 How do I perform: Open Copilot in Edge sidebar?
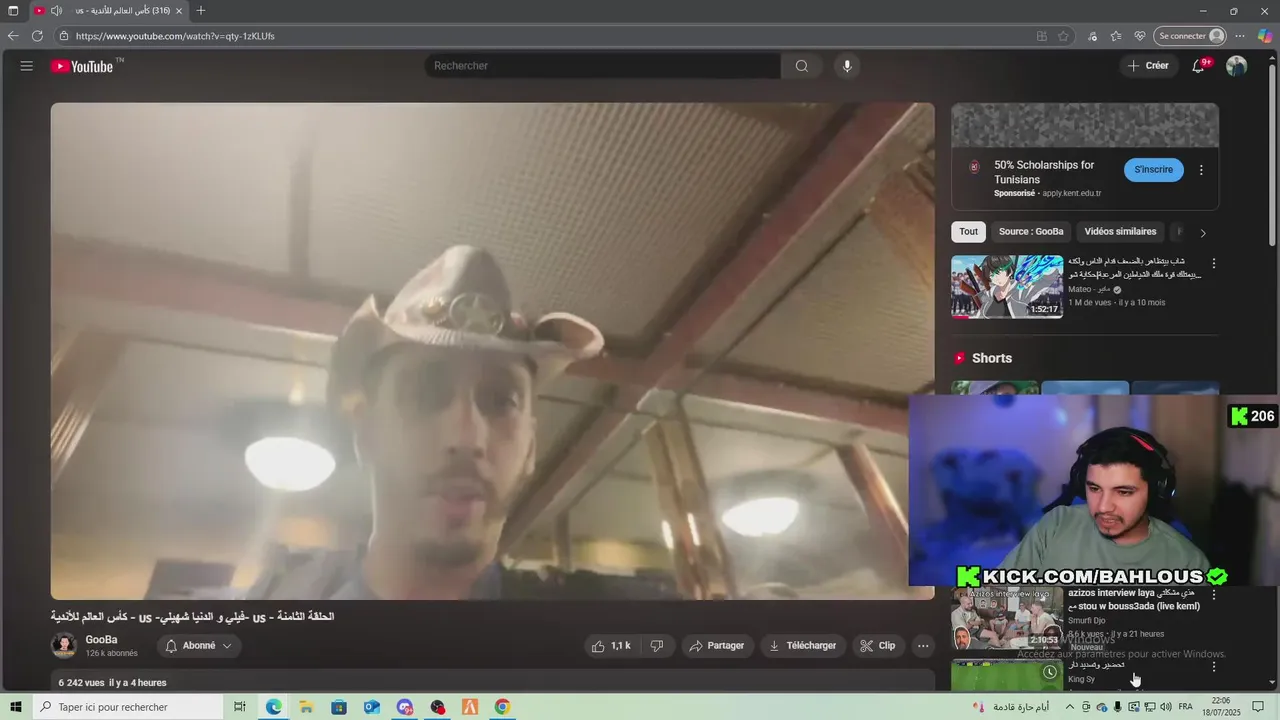point(1265,36)
